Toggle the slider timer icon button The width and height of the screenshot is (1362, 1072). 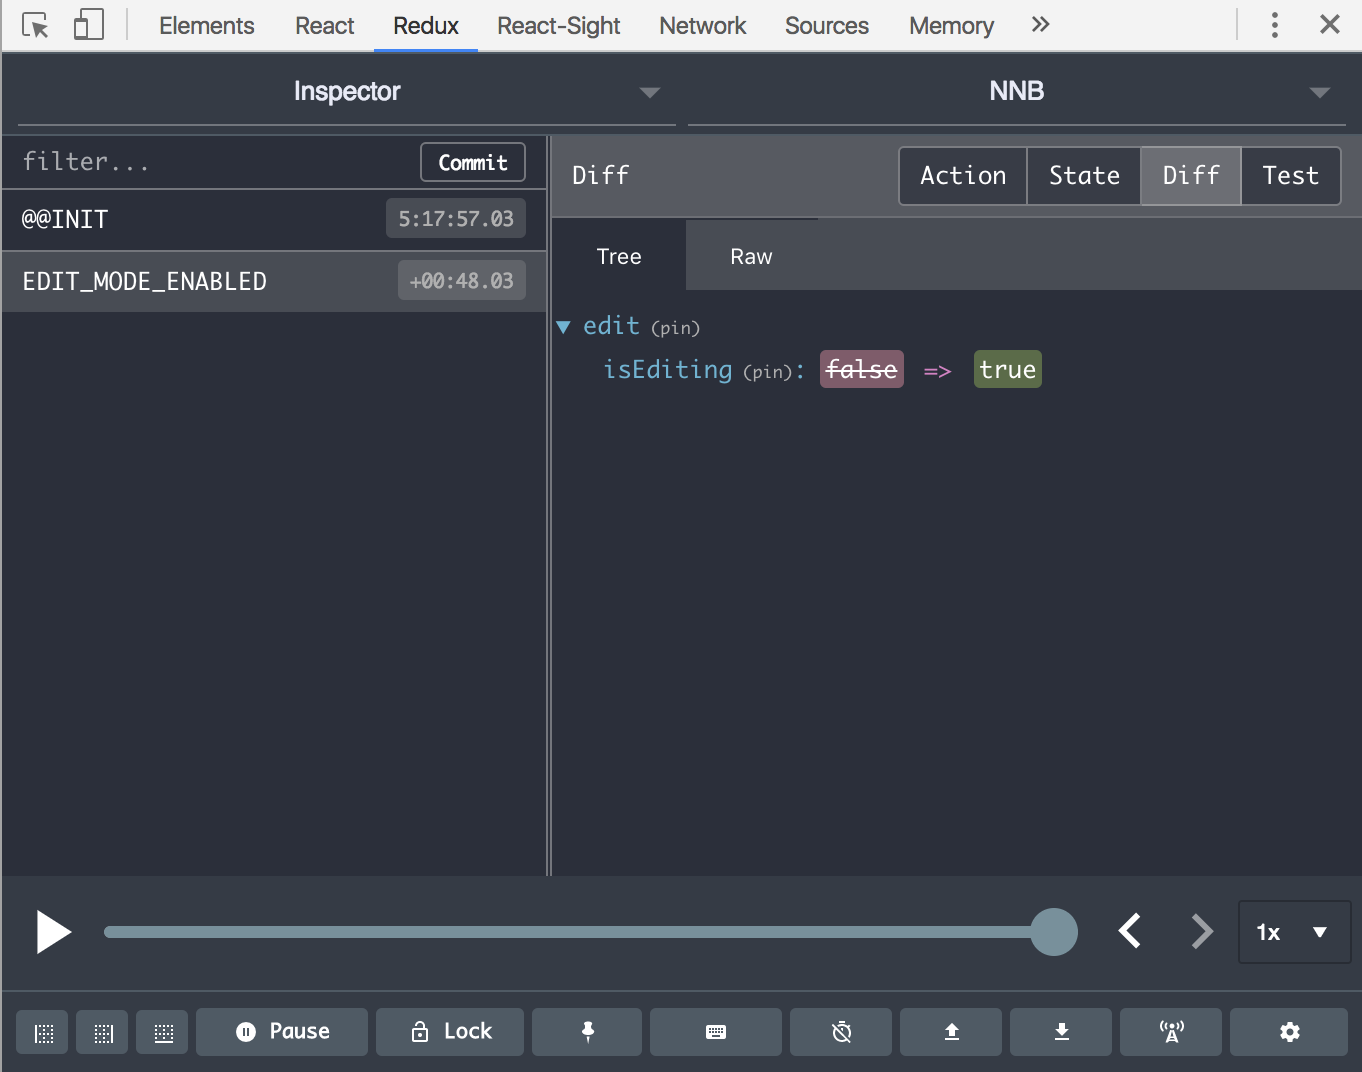pyautogui.click(x=841, y=1032)
